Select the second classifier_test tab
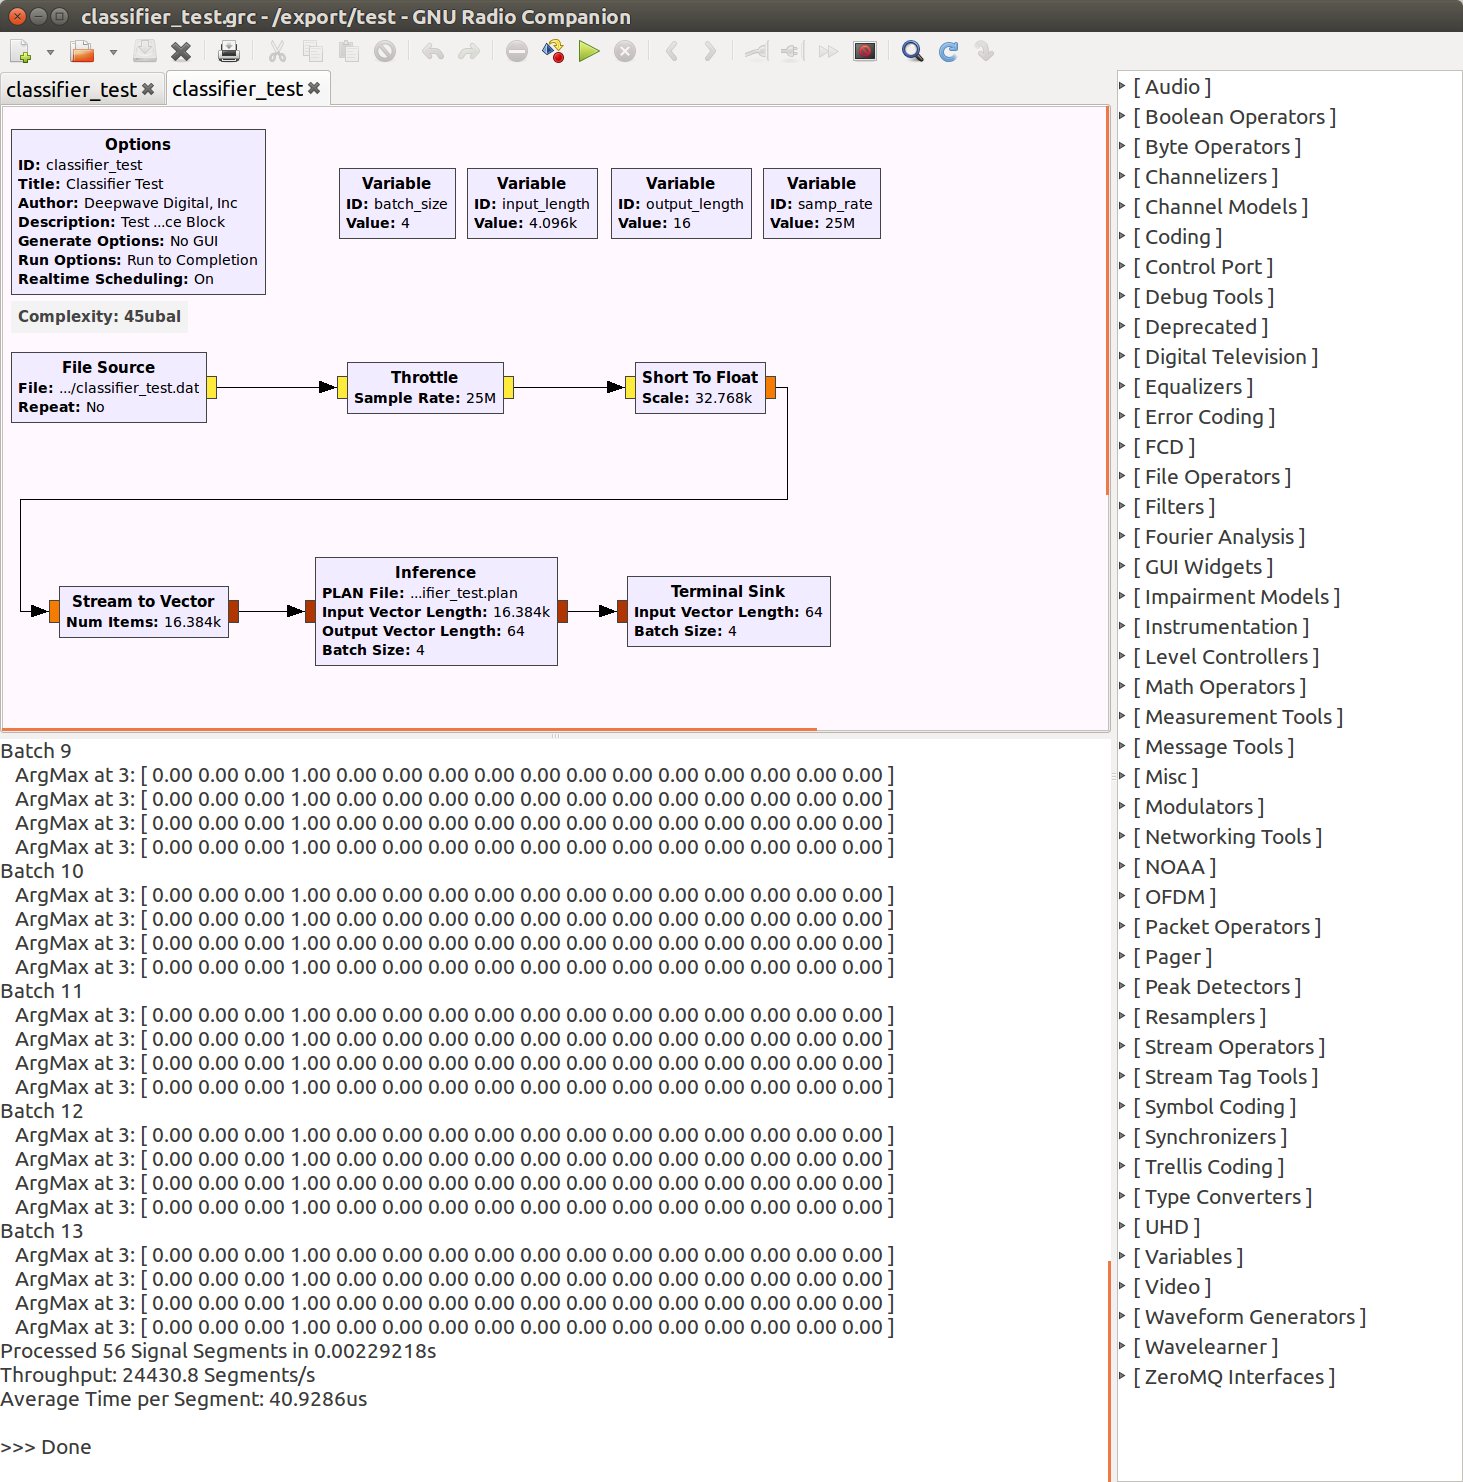 [x=237, y=89]
